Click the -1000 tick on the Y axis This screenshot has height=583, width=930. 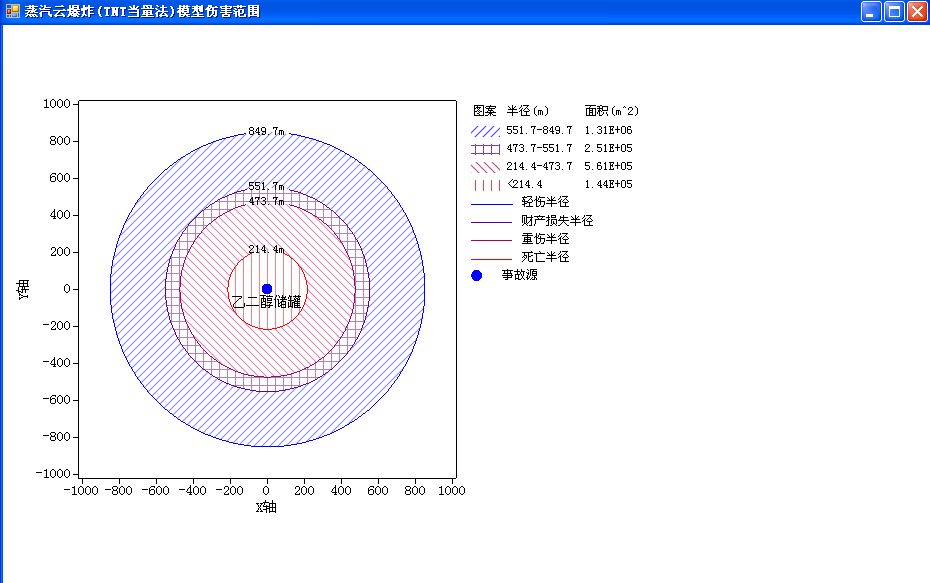(x=53, y=473)
